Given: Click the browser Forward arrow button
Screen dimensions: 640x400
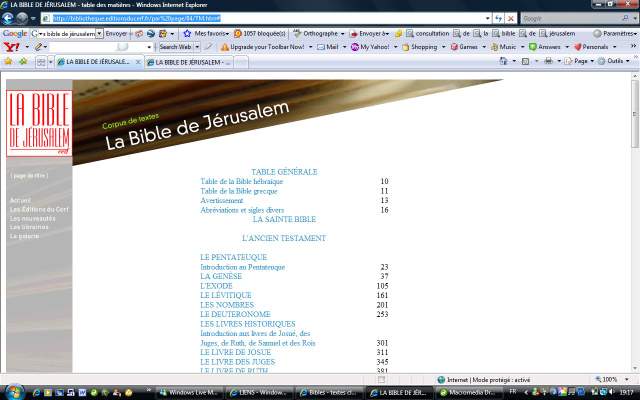Looking at the screenshot, I should click(x=22, y=18).
